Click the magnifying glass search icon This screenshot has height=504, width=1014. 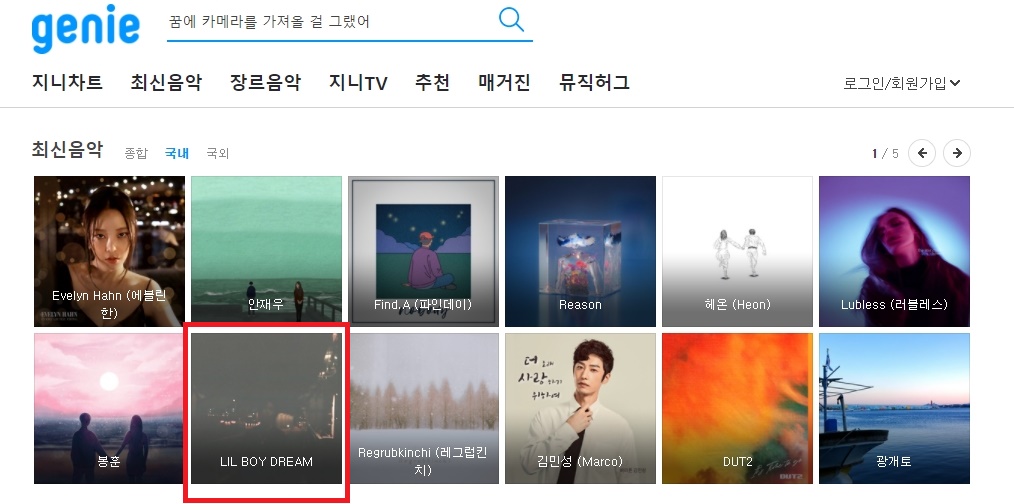coord(511,19)
